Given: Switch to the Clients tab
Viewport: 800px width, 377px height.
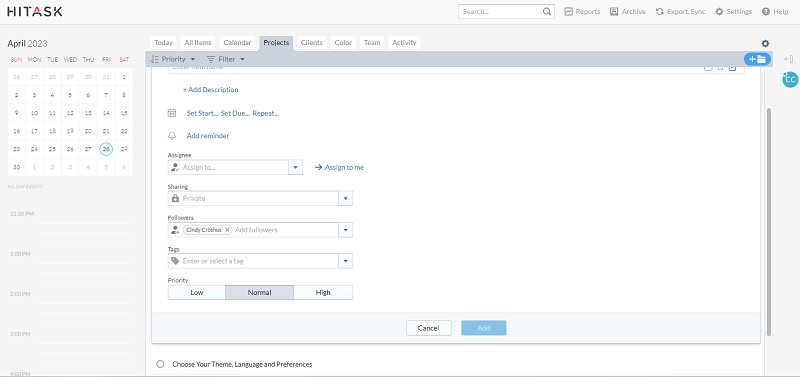Looking at the screenshot, I should tap(312, 43).
